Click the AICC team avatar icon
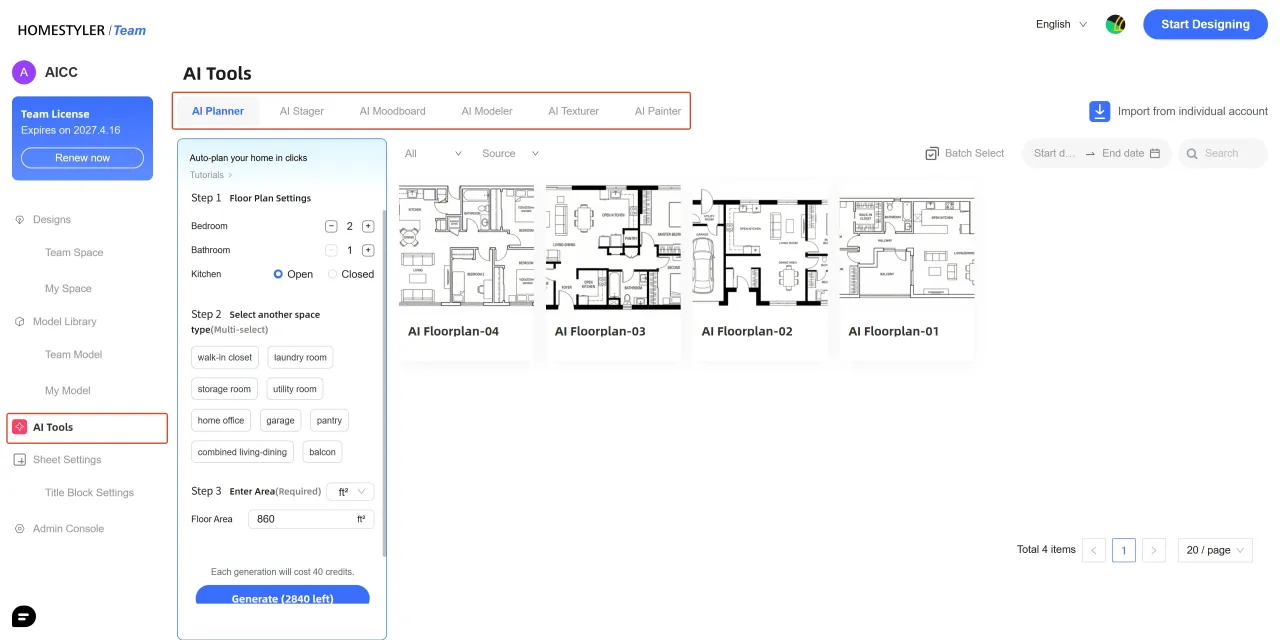Image resolution: width=1280 pixels, height=640 pixels. point(24,72)
